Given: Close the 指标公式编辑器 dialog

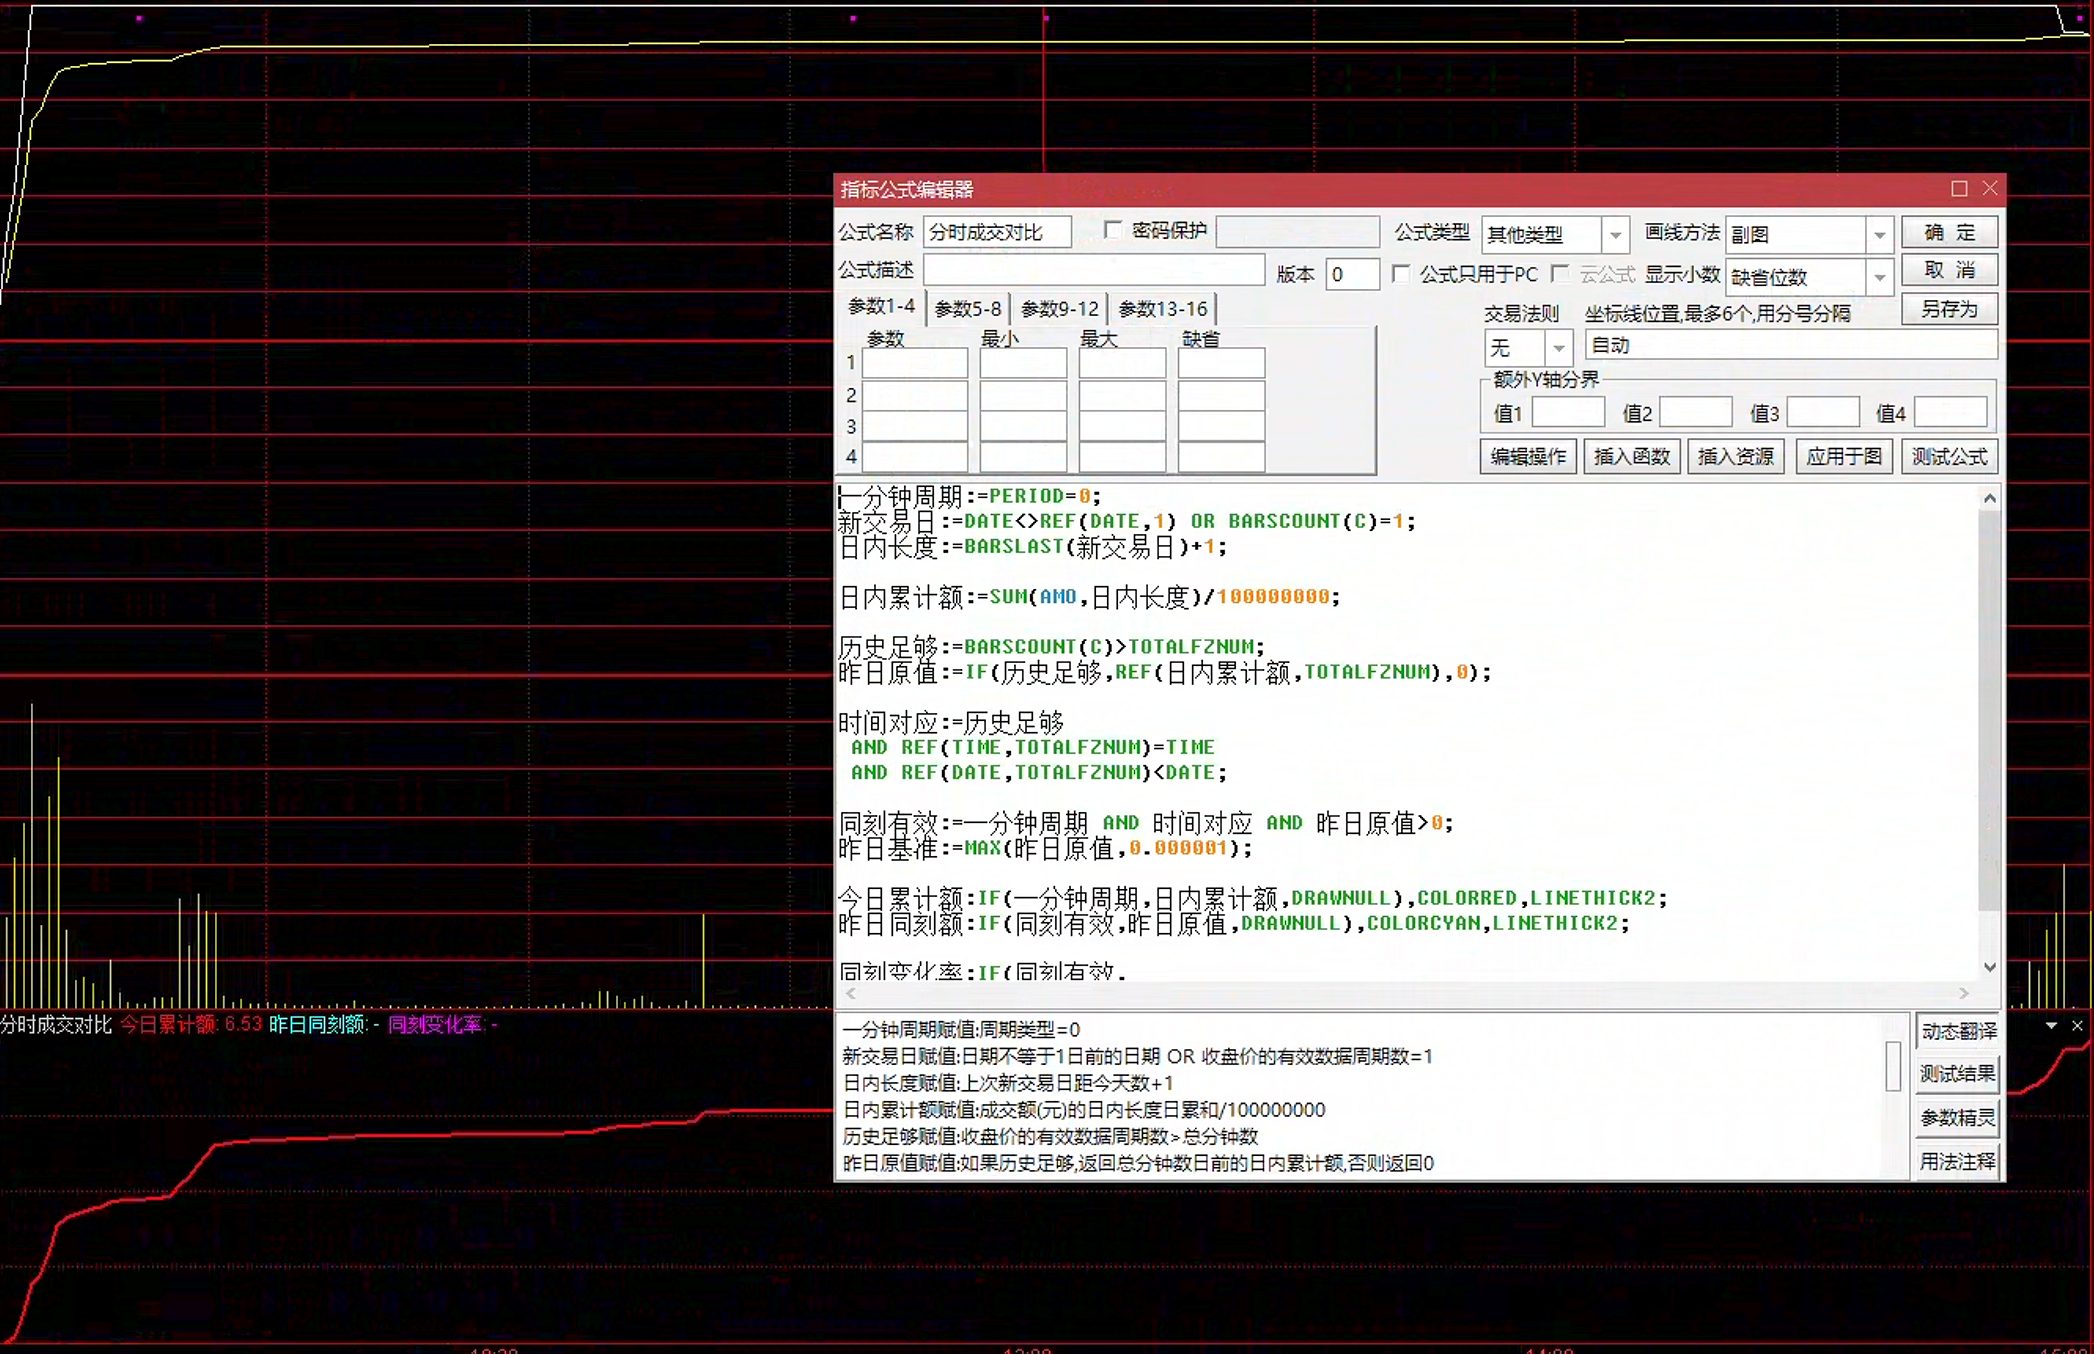Looking at the screenshot, I should pyautogui.click(x=1990, y=188).
